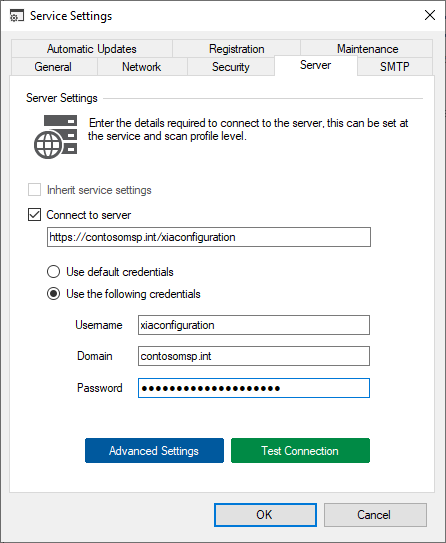446x543 pixels.
Task: Go to the Maintenance tab
Action: (367, 48)
